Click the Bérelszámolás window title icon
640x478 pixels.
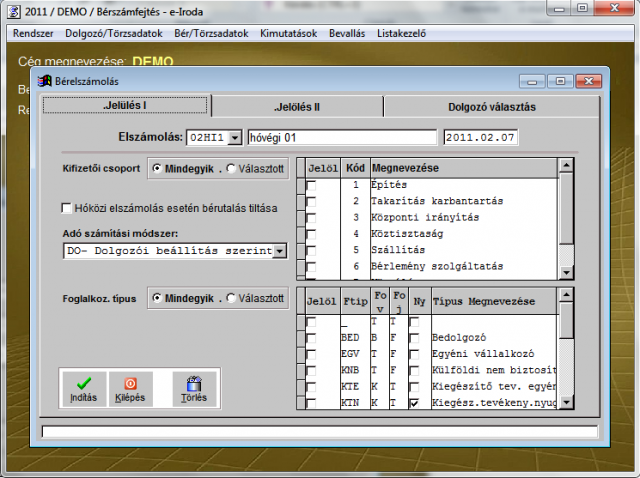[43, 80]
